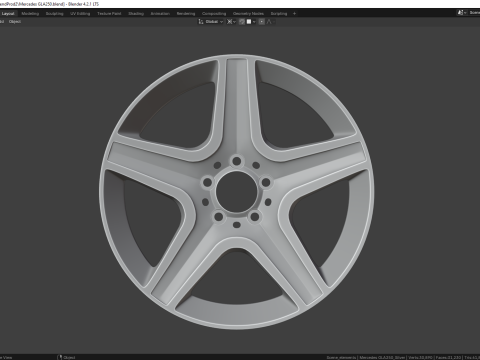The width and height of the screenshot is (480, 360).
Task: Click the wheel rim model in viewport
Action: point(237,192)
